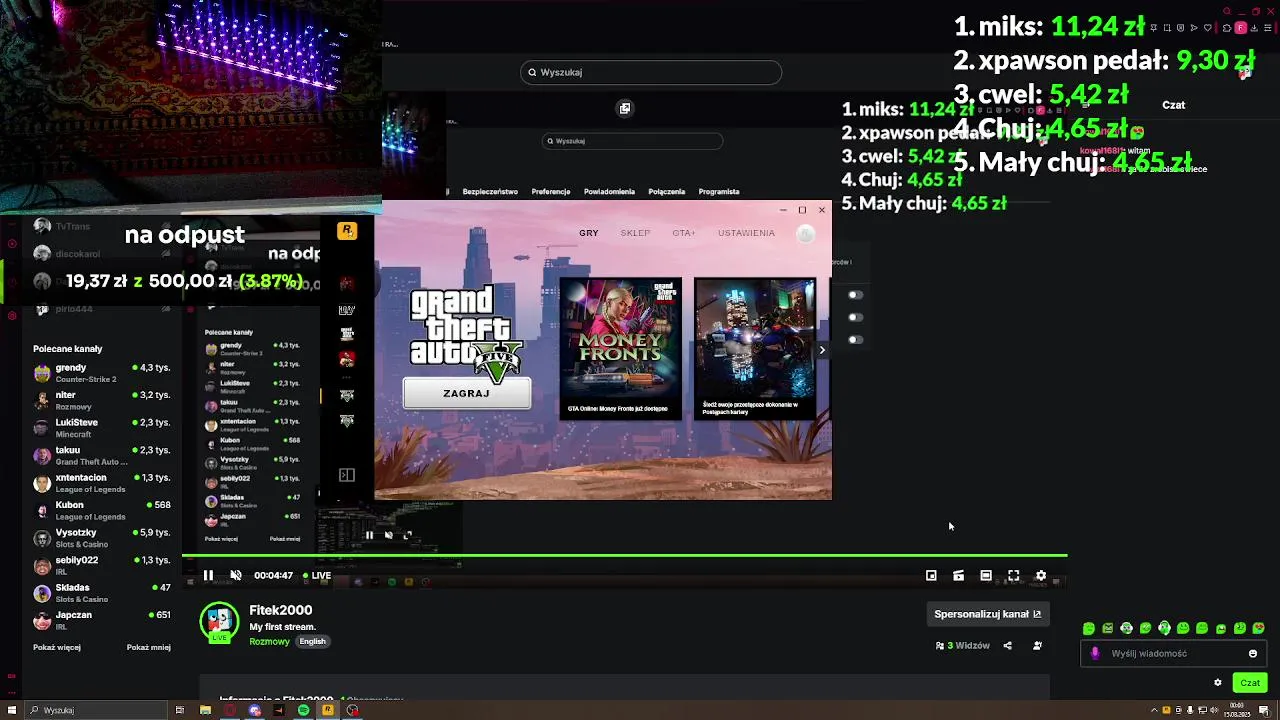Click the English language tag
Image resolution: width=1280 pixels, height=720 pixels.
(313, 641)
